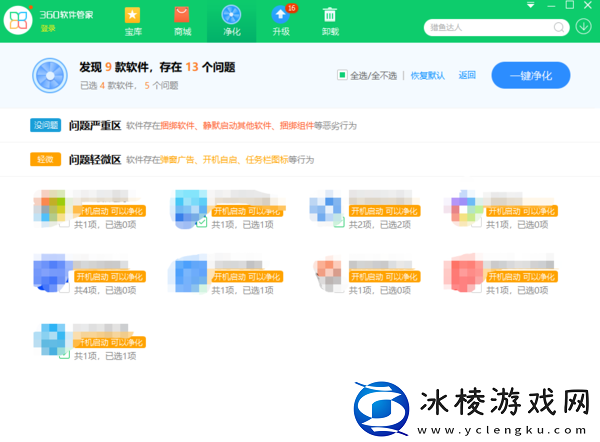
Task: Click the search box with 猎鱼达人
Action: 496,28
